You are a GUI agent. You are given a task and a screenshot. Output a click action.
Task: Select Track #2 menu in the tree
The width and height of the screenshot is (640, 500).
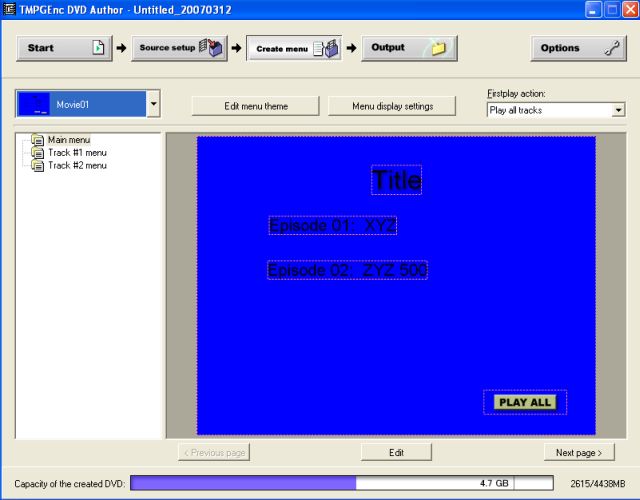click(77, 165)
